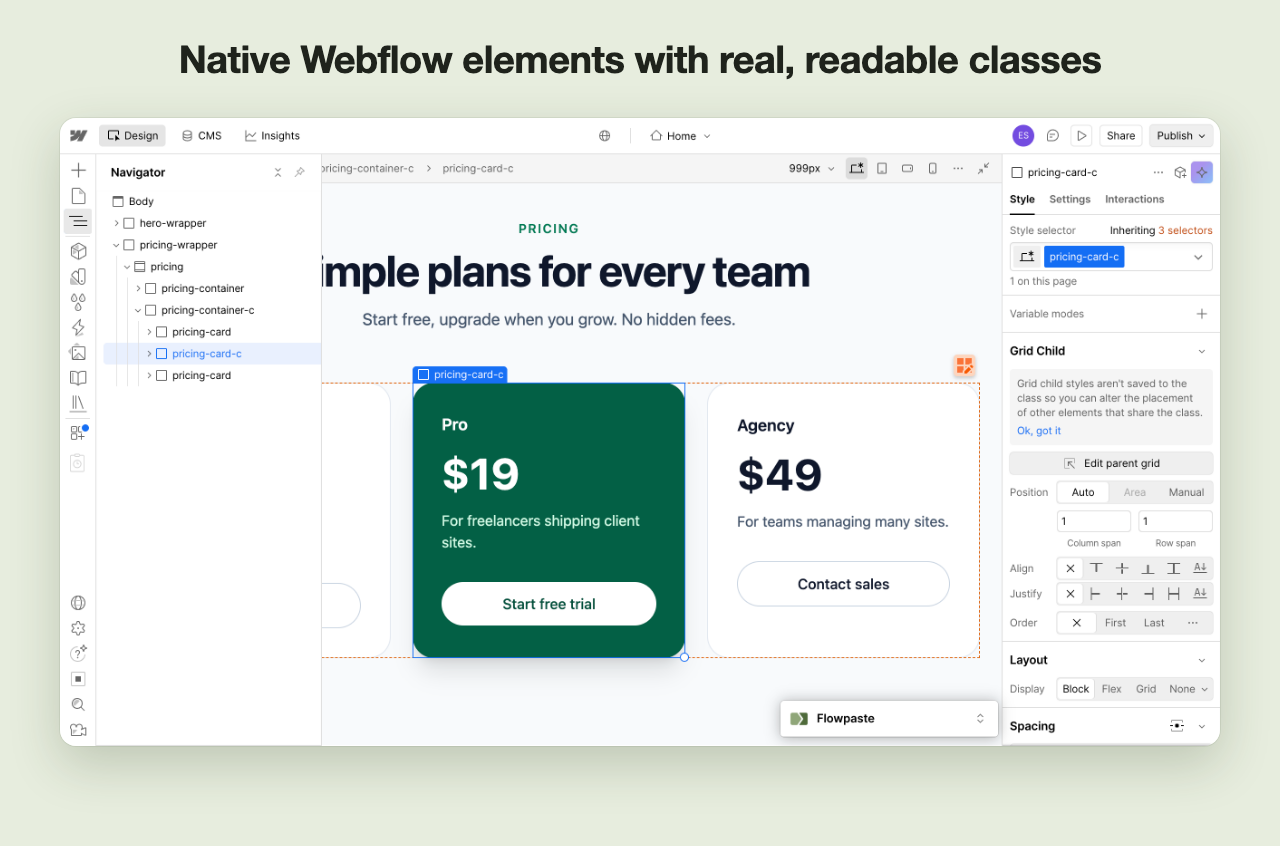This screenshot has width=1280, height=846.
Task: Click Edit parent grid button
Action: tap(1111, 463)
